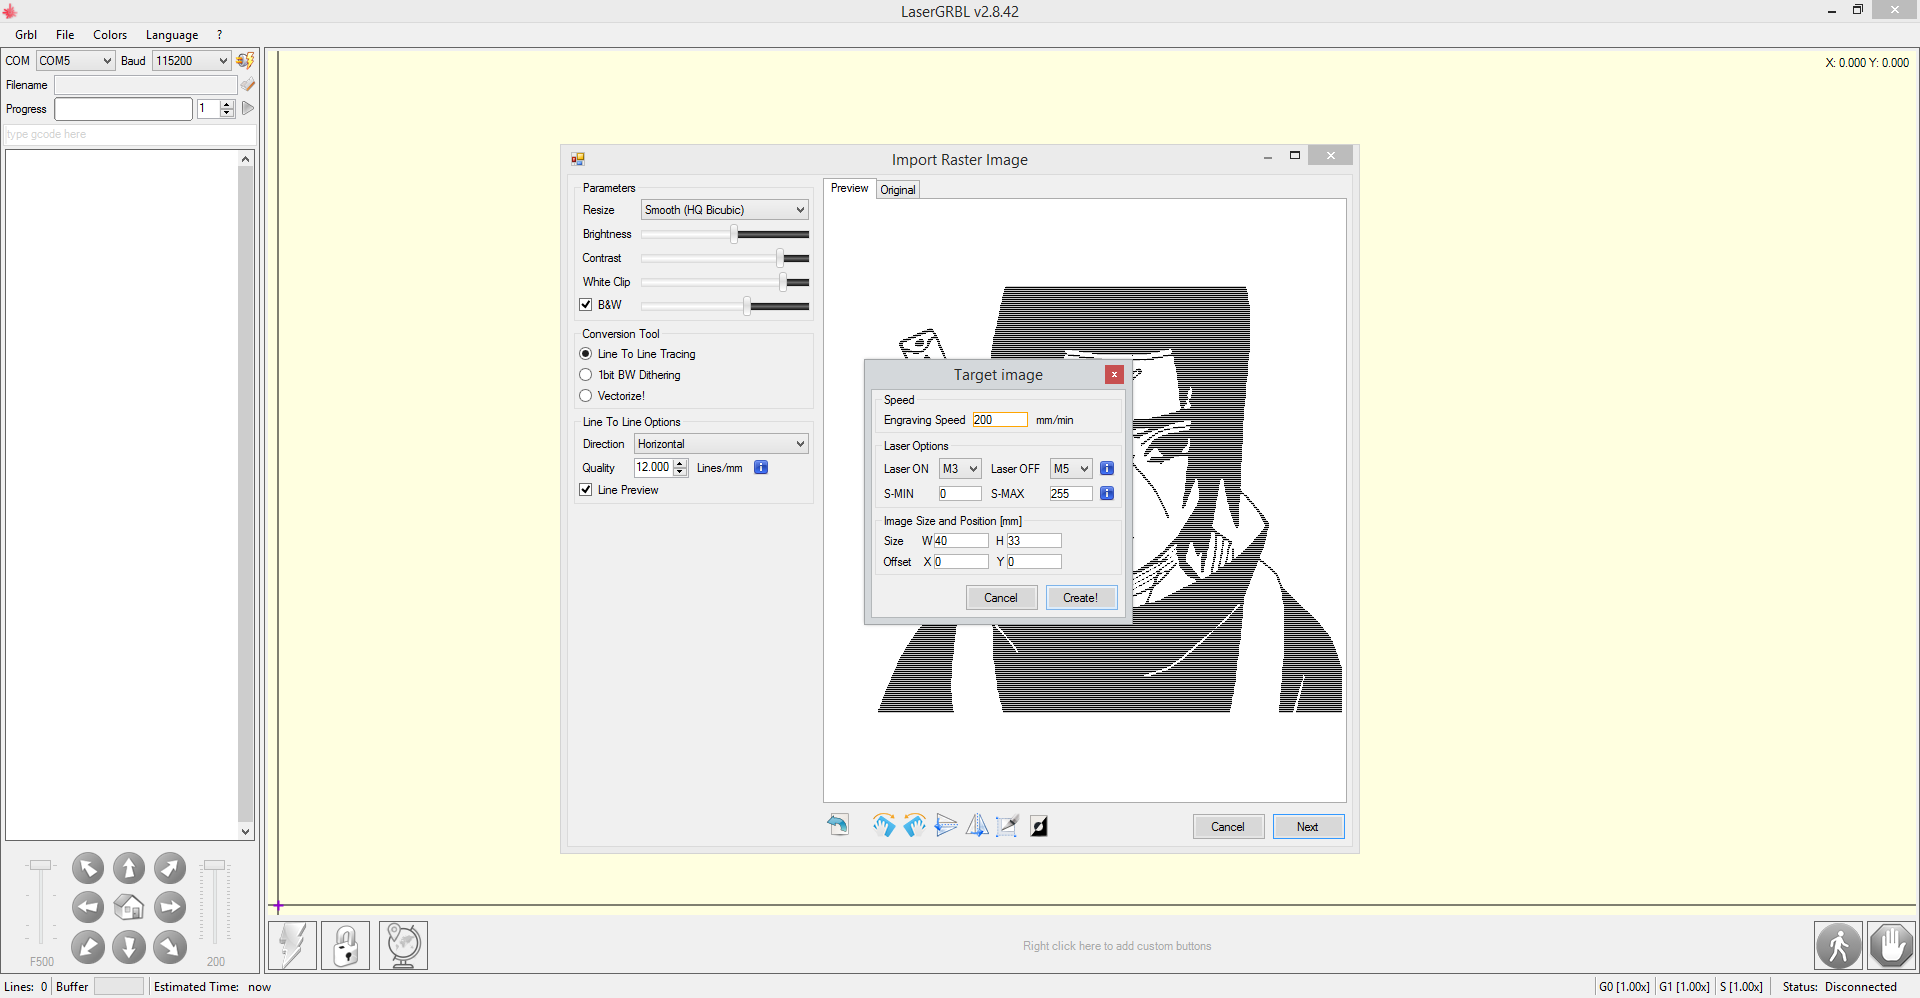Screen dimensions: 1920x998
Task: Click the White Clip slider handle
Action: (783, 282)
